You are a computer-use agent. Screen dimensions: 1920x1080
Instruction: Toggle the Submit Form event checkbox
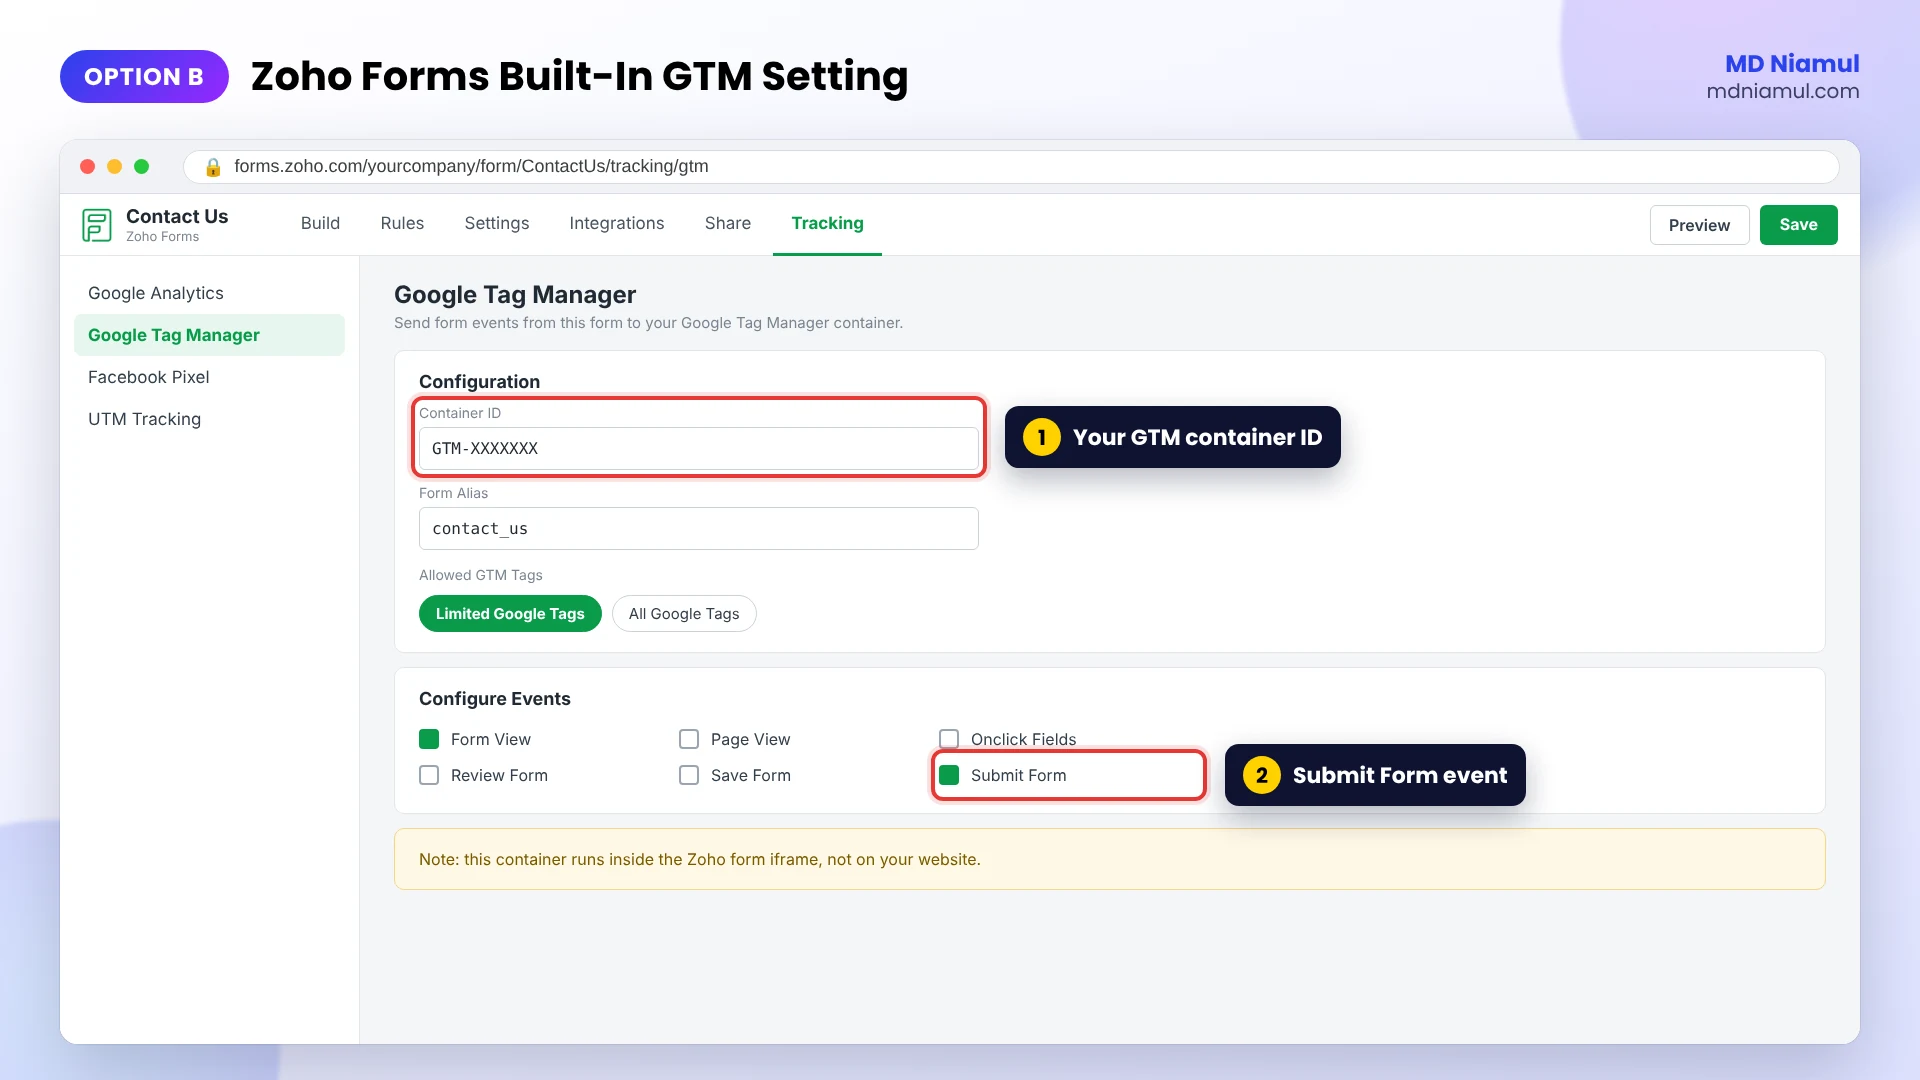tap(949, 775)
